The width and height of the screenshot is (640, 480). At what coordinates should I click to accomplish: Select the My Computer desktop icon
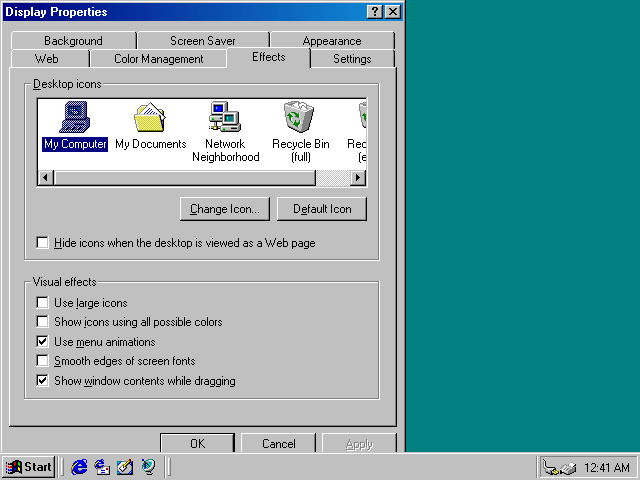(75, 126)
